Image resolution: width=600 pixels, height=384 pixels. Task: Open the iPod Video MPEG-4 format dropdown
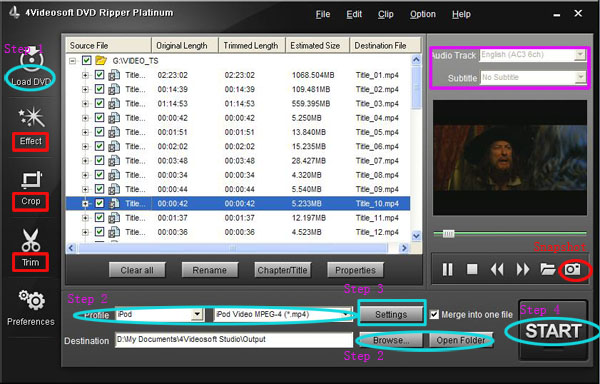coord(347,314)
